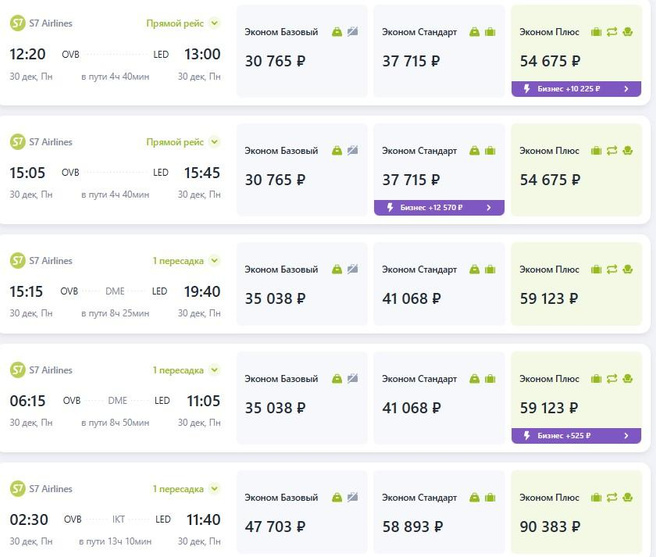Click suitcase icon in first Эконом Стандарт card
Image resolution: width=656 pixels, height=557 pixels.
click(490, 33)
